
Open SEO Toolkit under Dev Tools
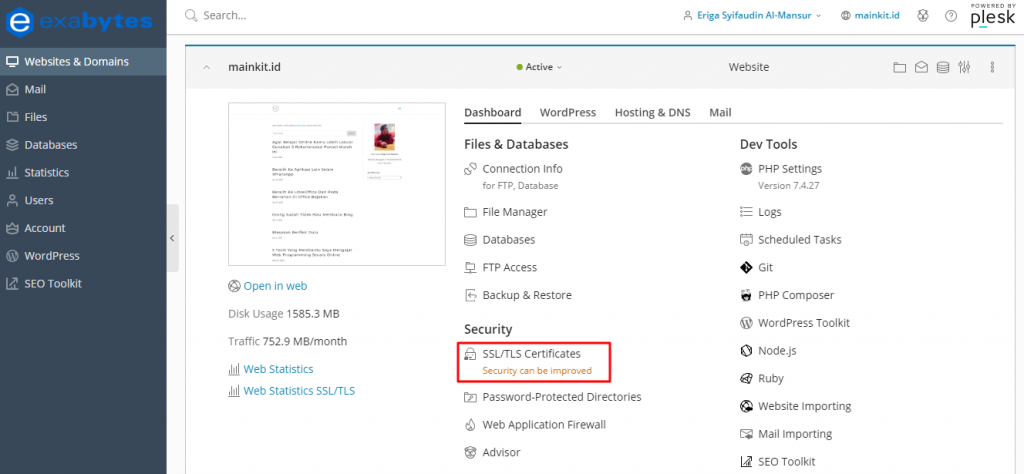(786, 462)
